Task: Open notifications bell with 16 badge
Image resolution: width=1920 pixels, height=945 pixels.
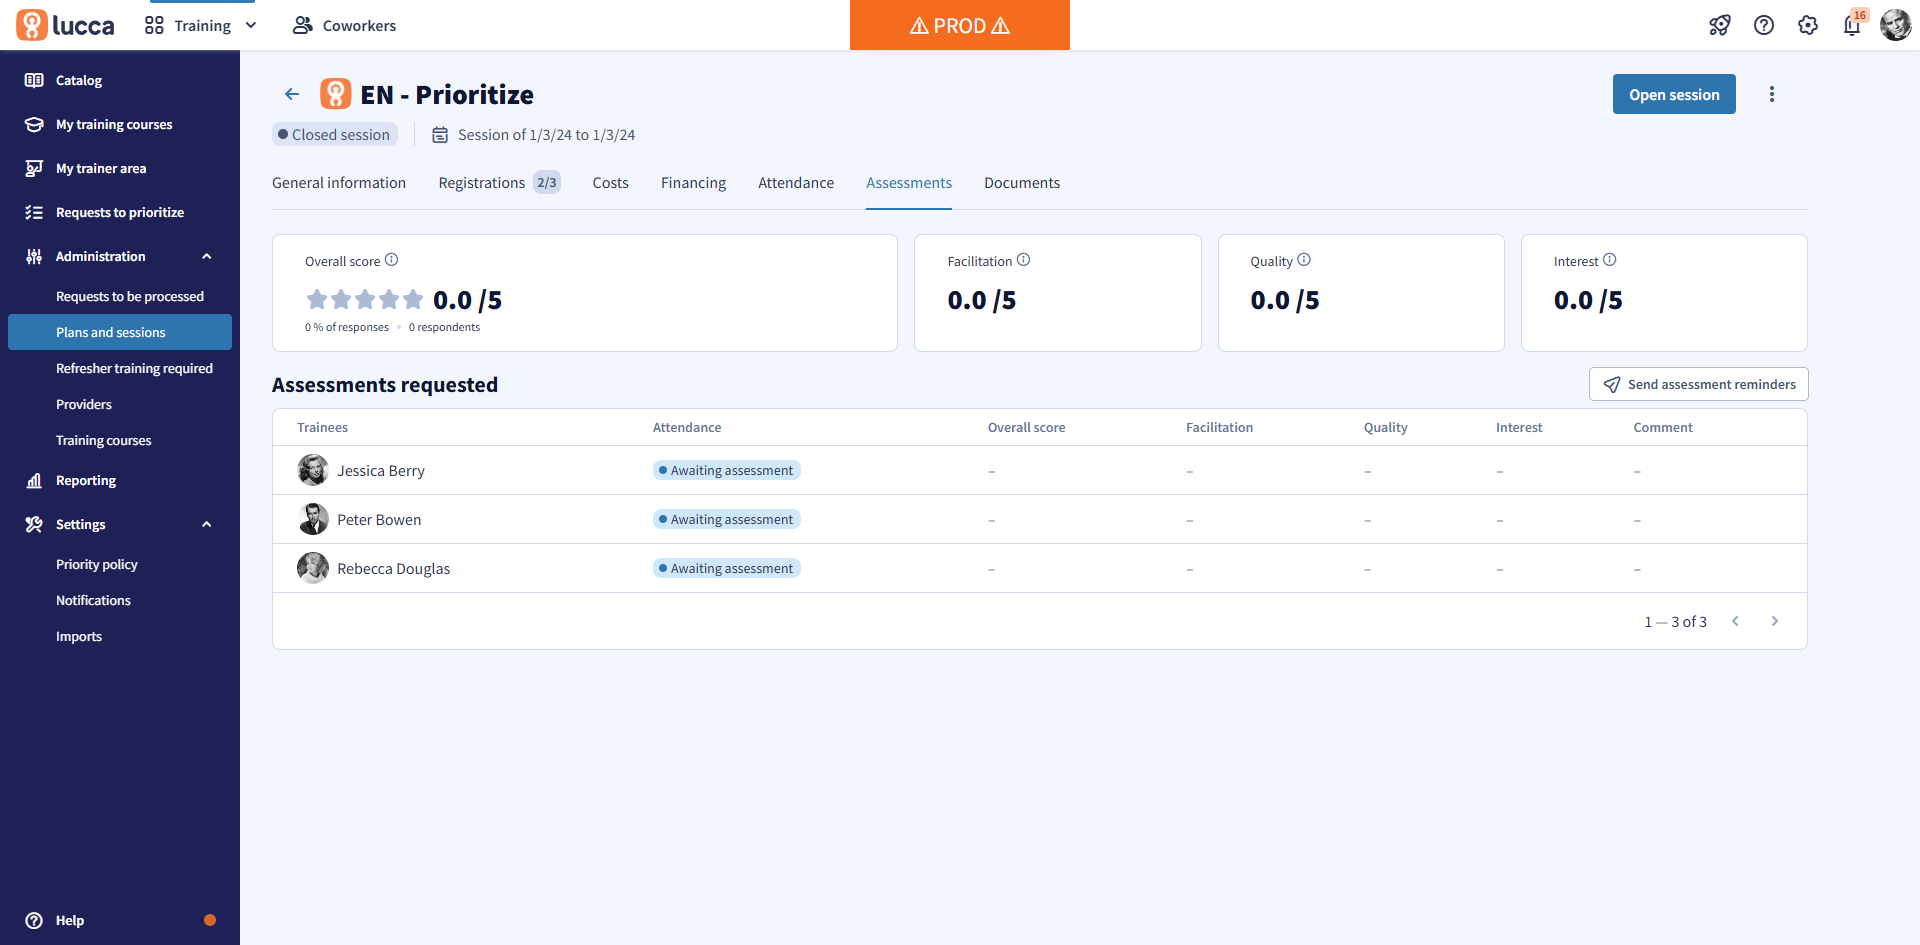Action: point(1853,24)
